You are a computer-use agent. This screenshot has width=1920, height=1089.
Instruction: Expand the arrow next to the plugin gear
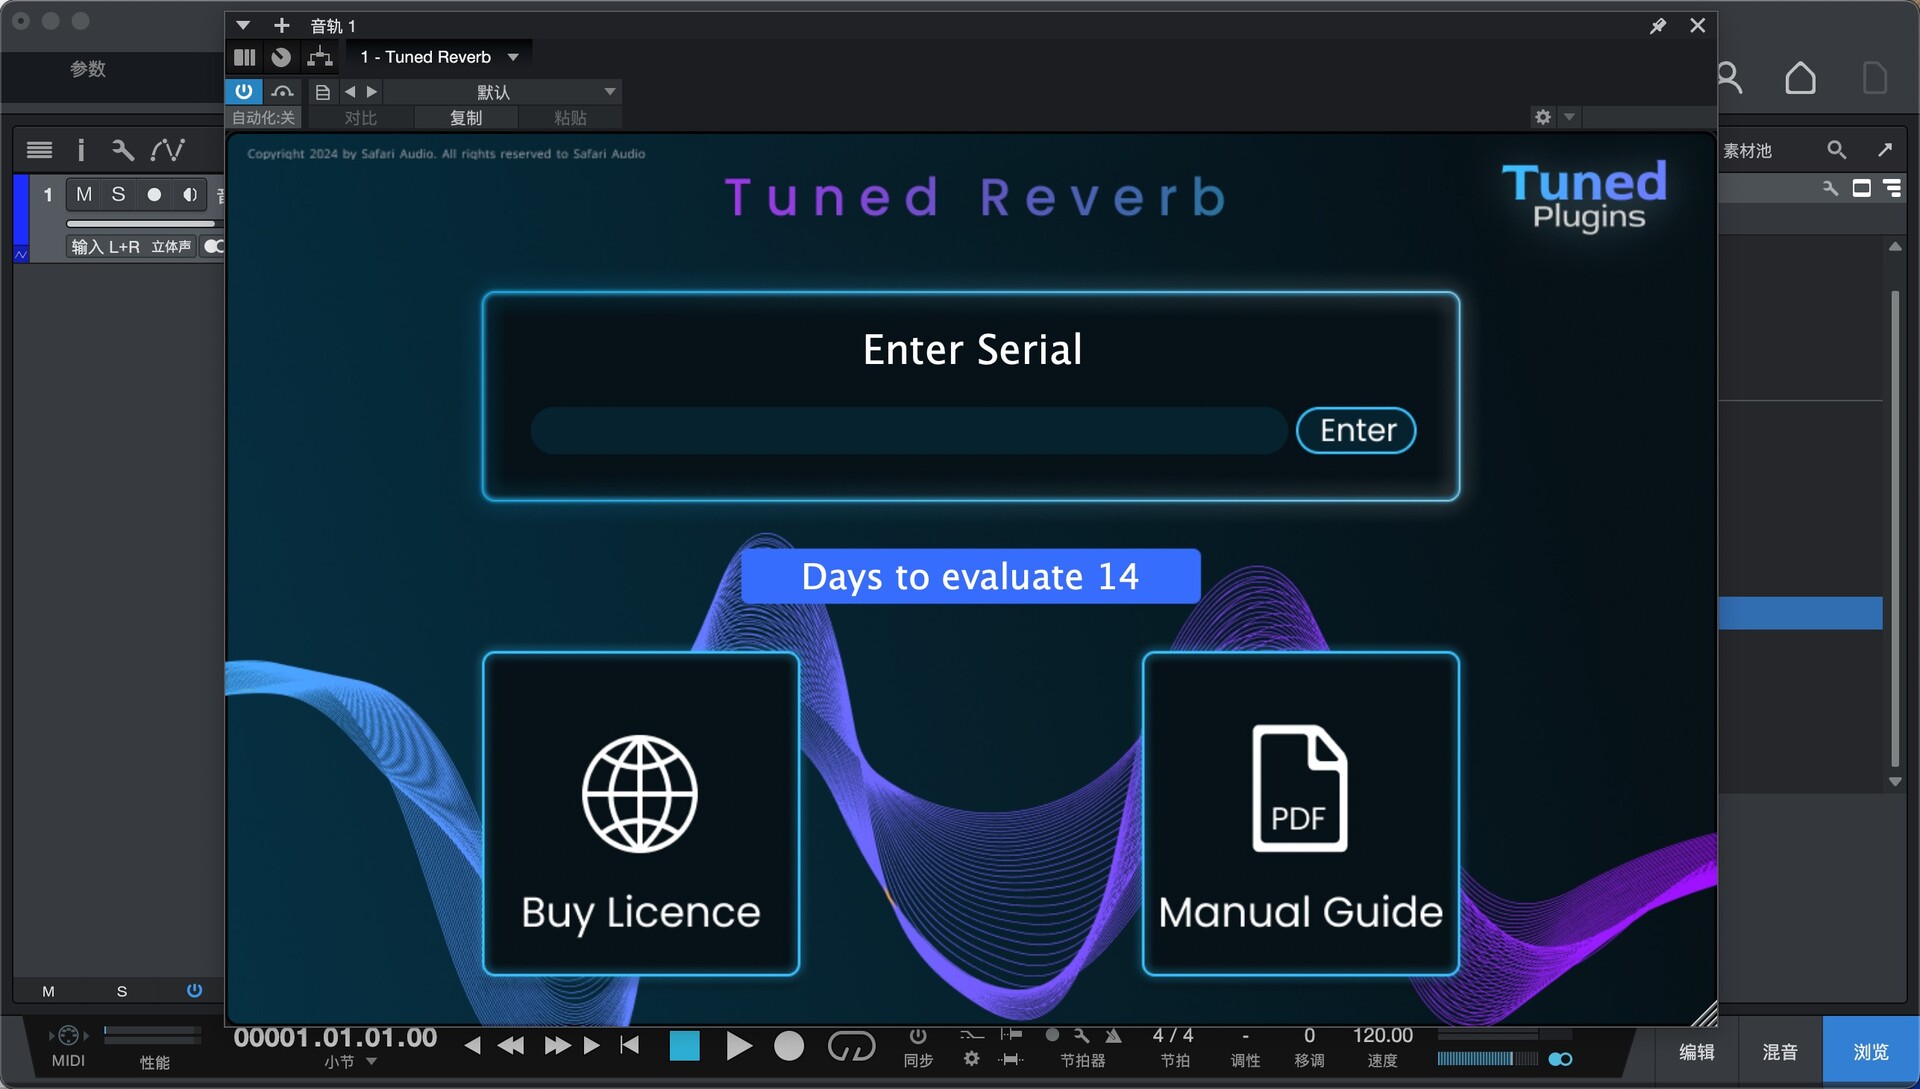[1570, 117]
